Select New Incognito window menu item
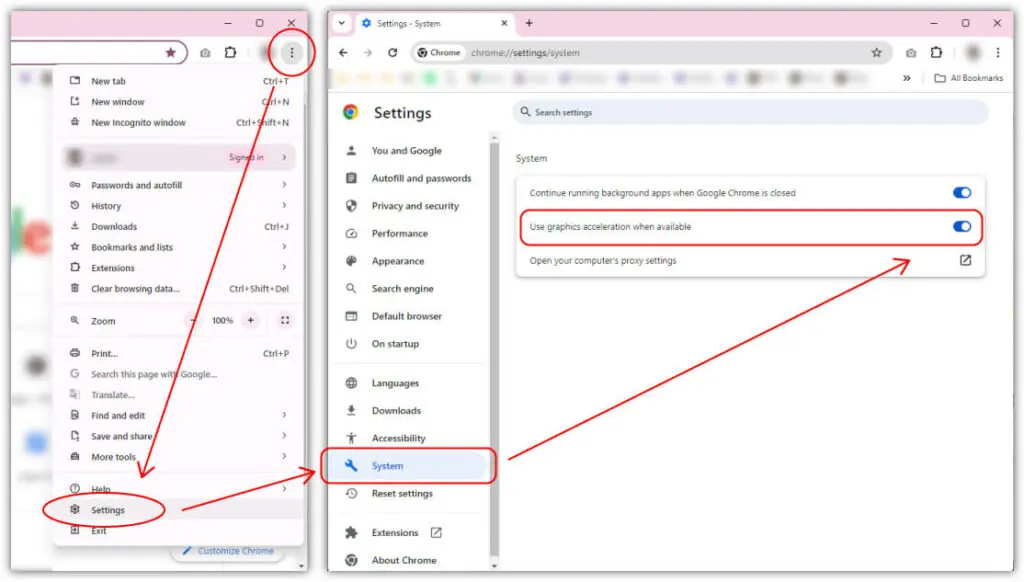This screenshot has width=1024, height=582. 138,123
